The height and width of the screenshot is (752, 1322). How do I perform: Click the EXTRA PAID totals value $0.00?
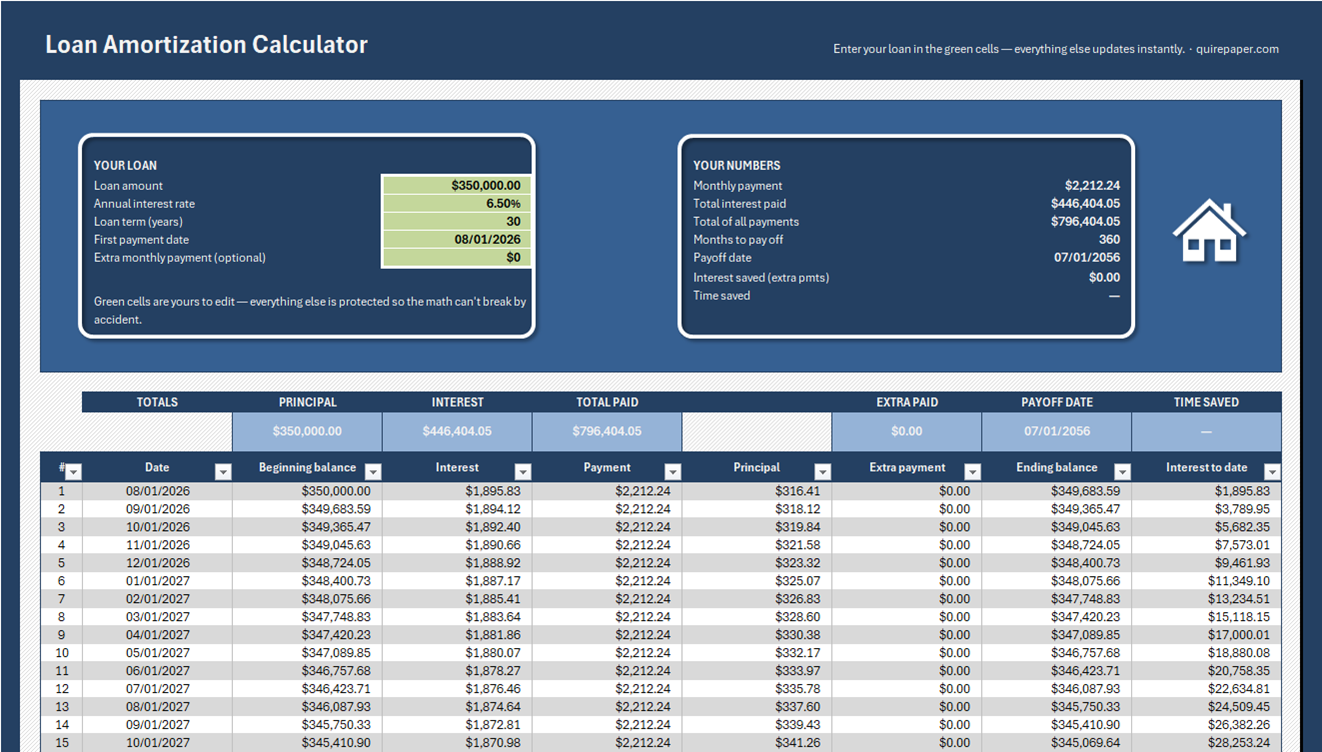click(x=907, y=431)
